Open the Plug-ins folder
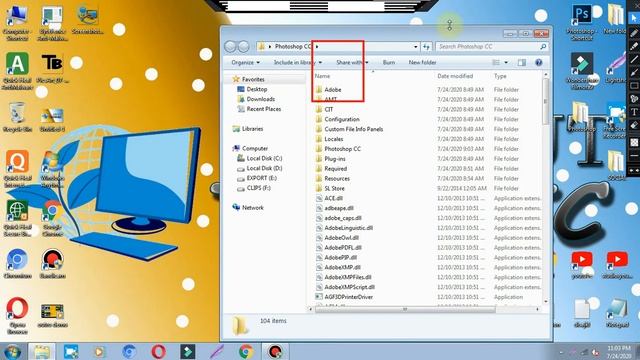This screenshot has width=640, height=360. (335, 159)
